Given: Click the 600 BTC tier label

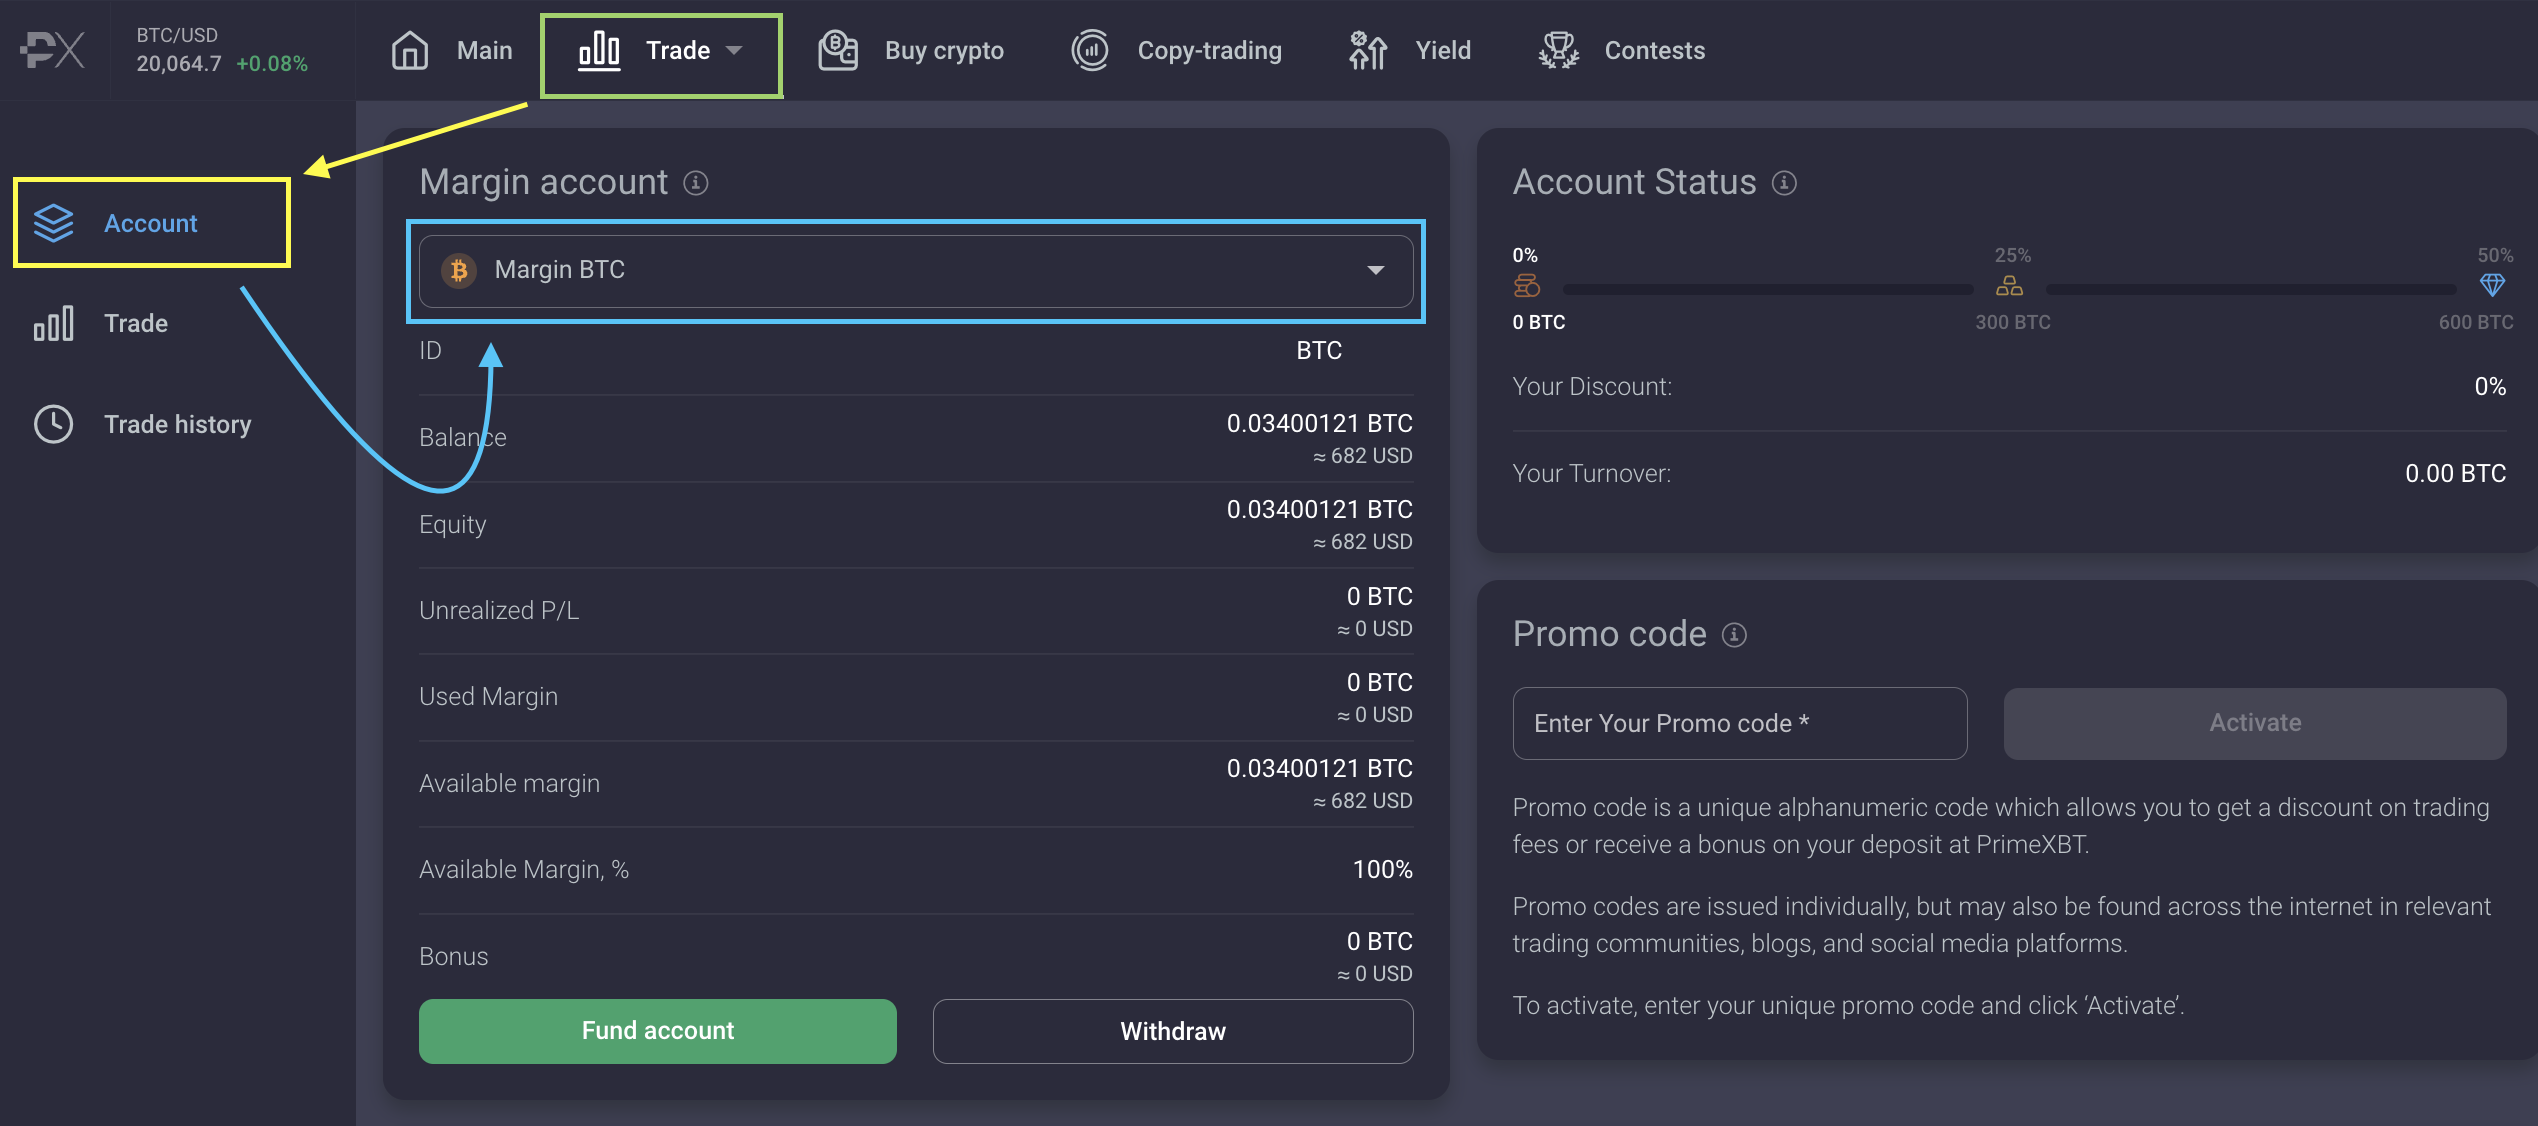Looking at the screenshot, I should (x=2476, y=322).
